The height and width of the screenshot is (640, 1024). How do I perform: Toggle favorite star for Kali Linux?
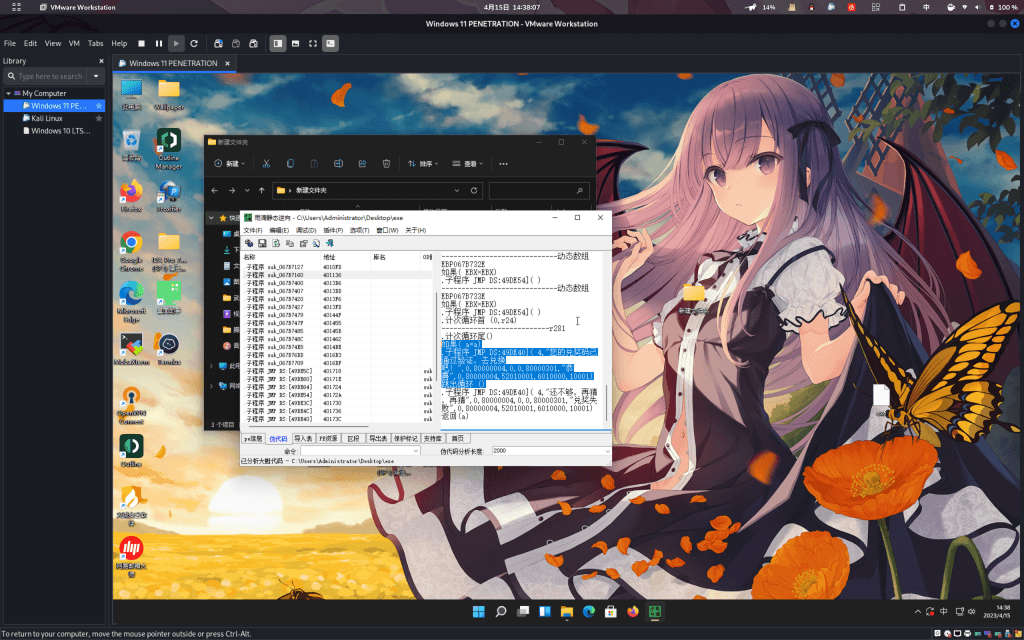point(99,118)
